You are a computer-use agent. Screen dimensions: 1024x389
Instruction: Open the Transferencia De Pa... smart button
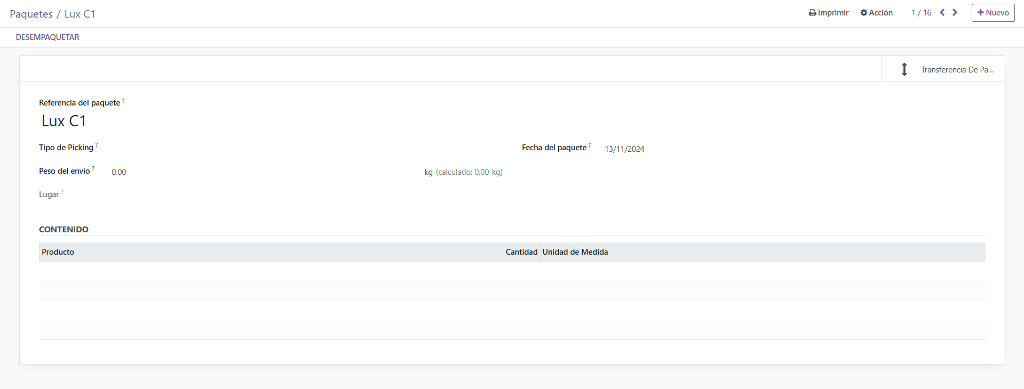[x=943, y=69]
